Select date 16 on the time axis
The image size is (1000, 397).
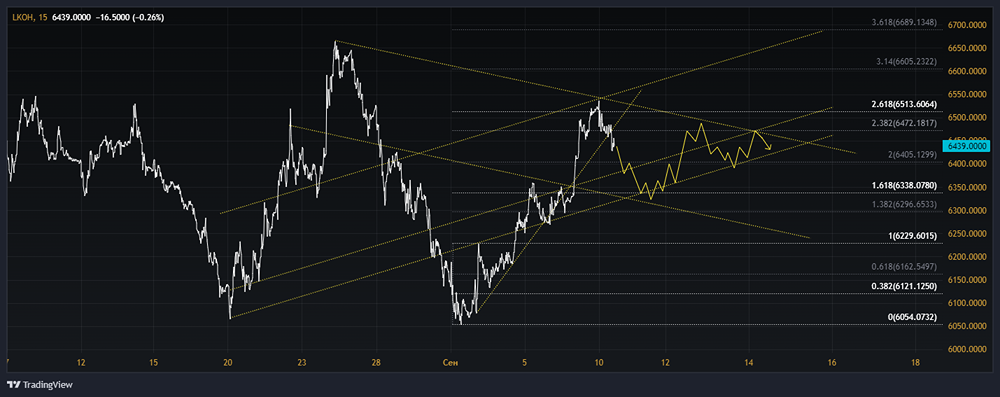point(832,363)
